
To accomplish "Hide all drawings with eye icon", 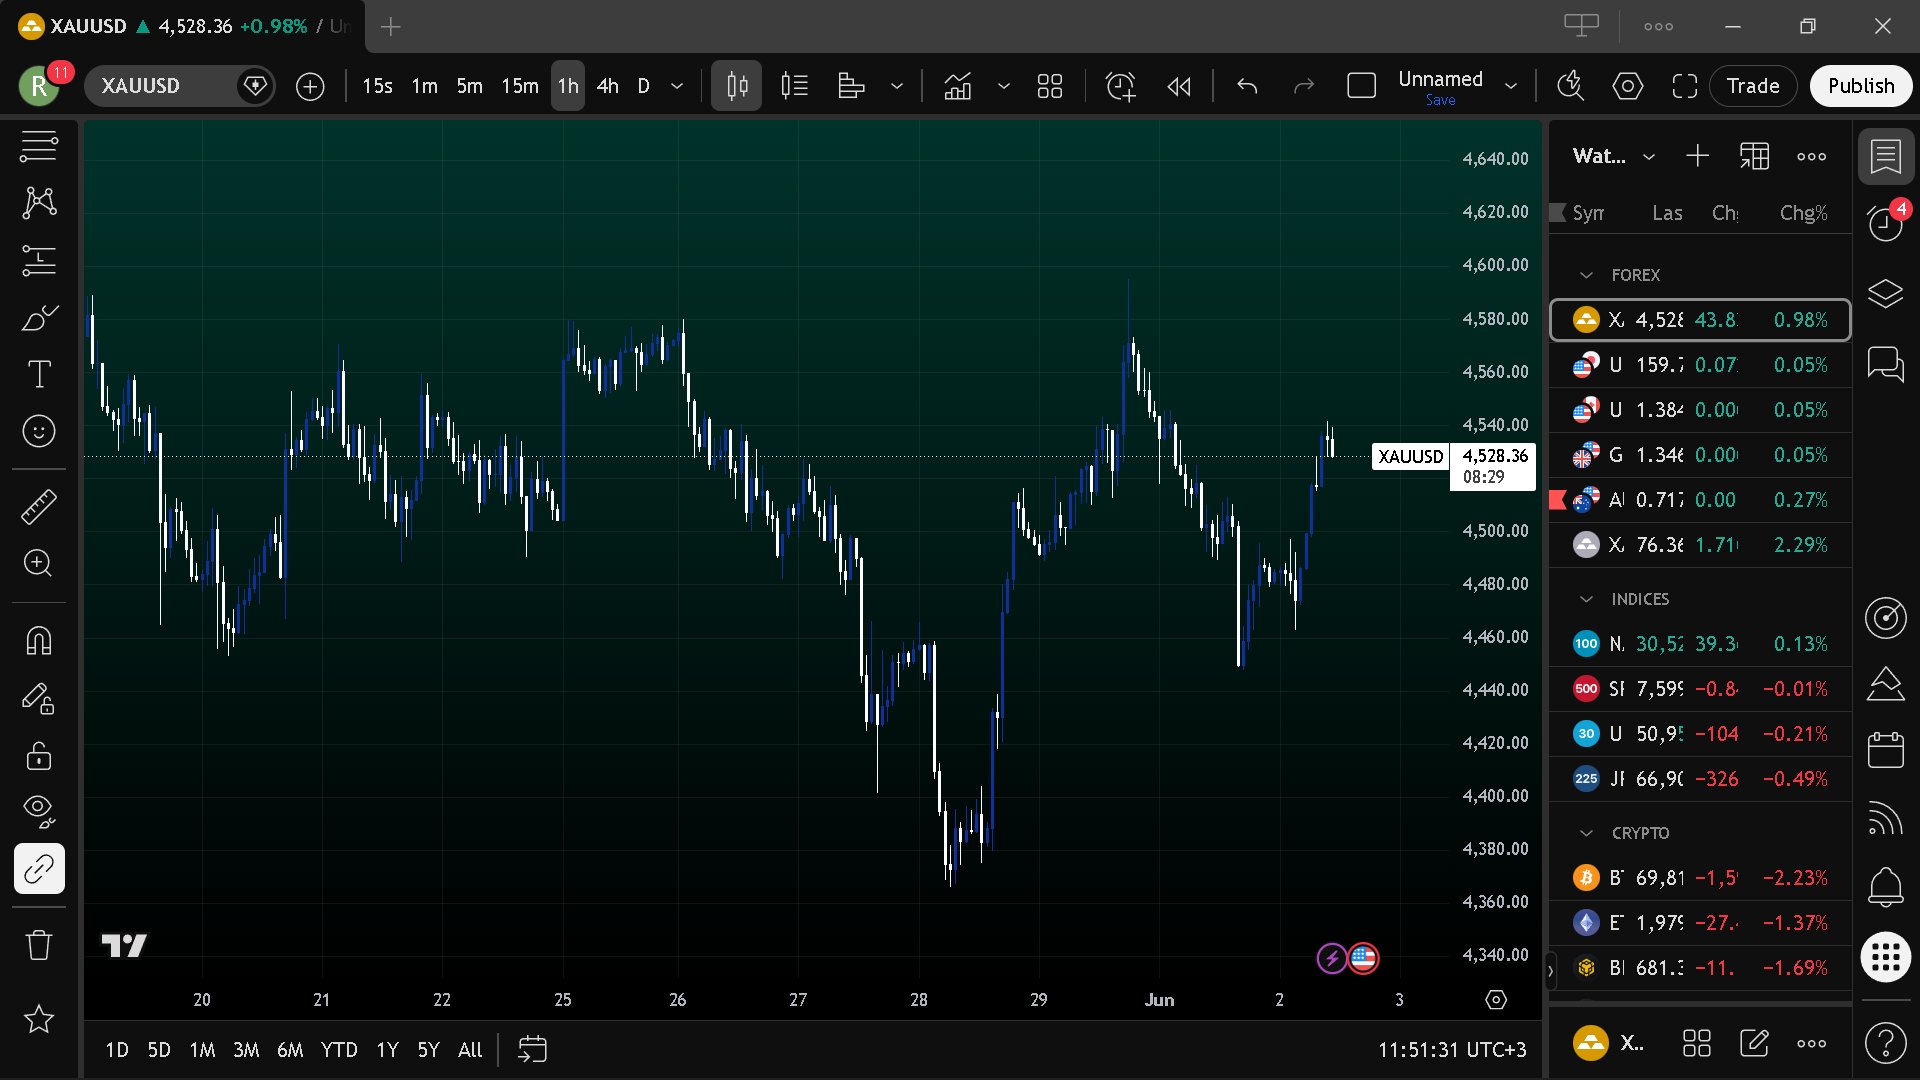I will tap(39, 811).
